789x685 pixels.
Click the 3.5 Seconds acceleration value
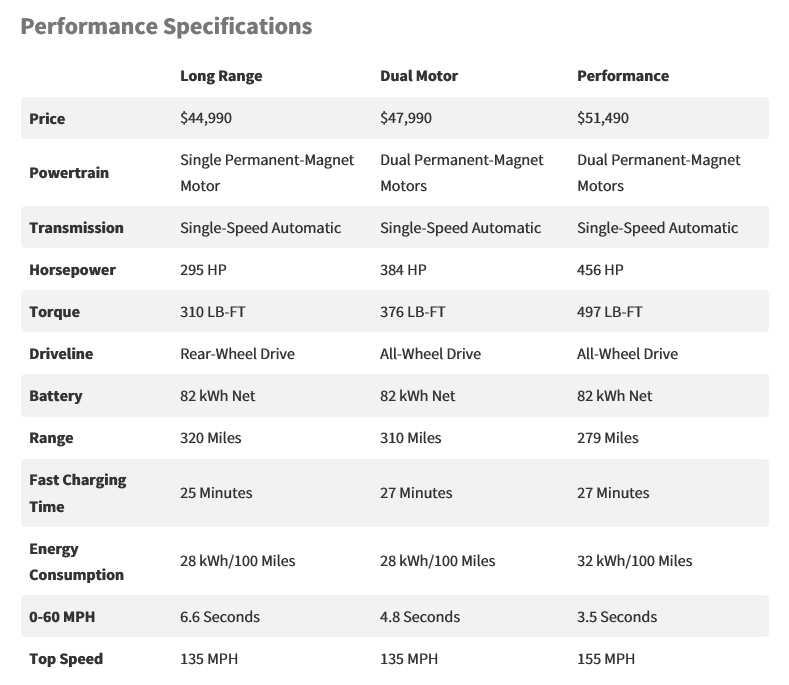(x=617, y=617)
